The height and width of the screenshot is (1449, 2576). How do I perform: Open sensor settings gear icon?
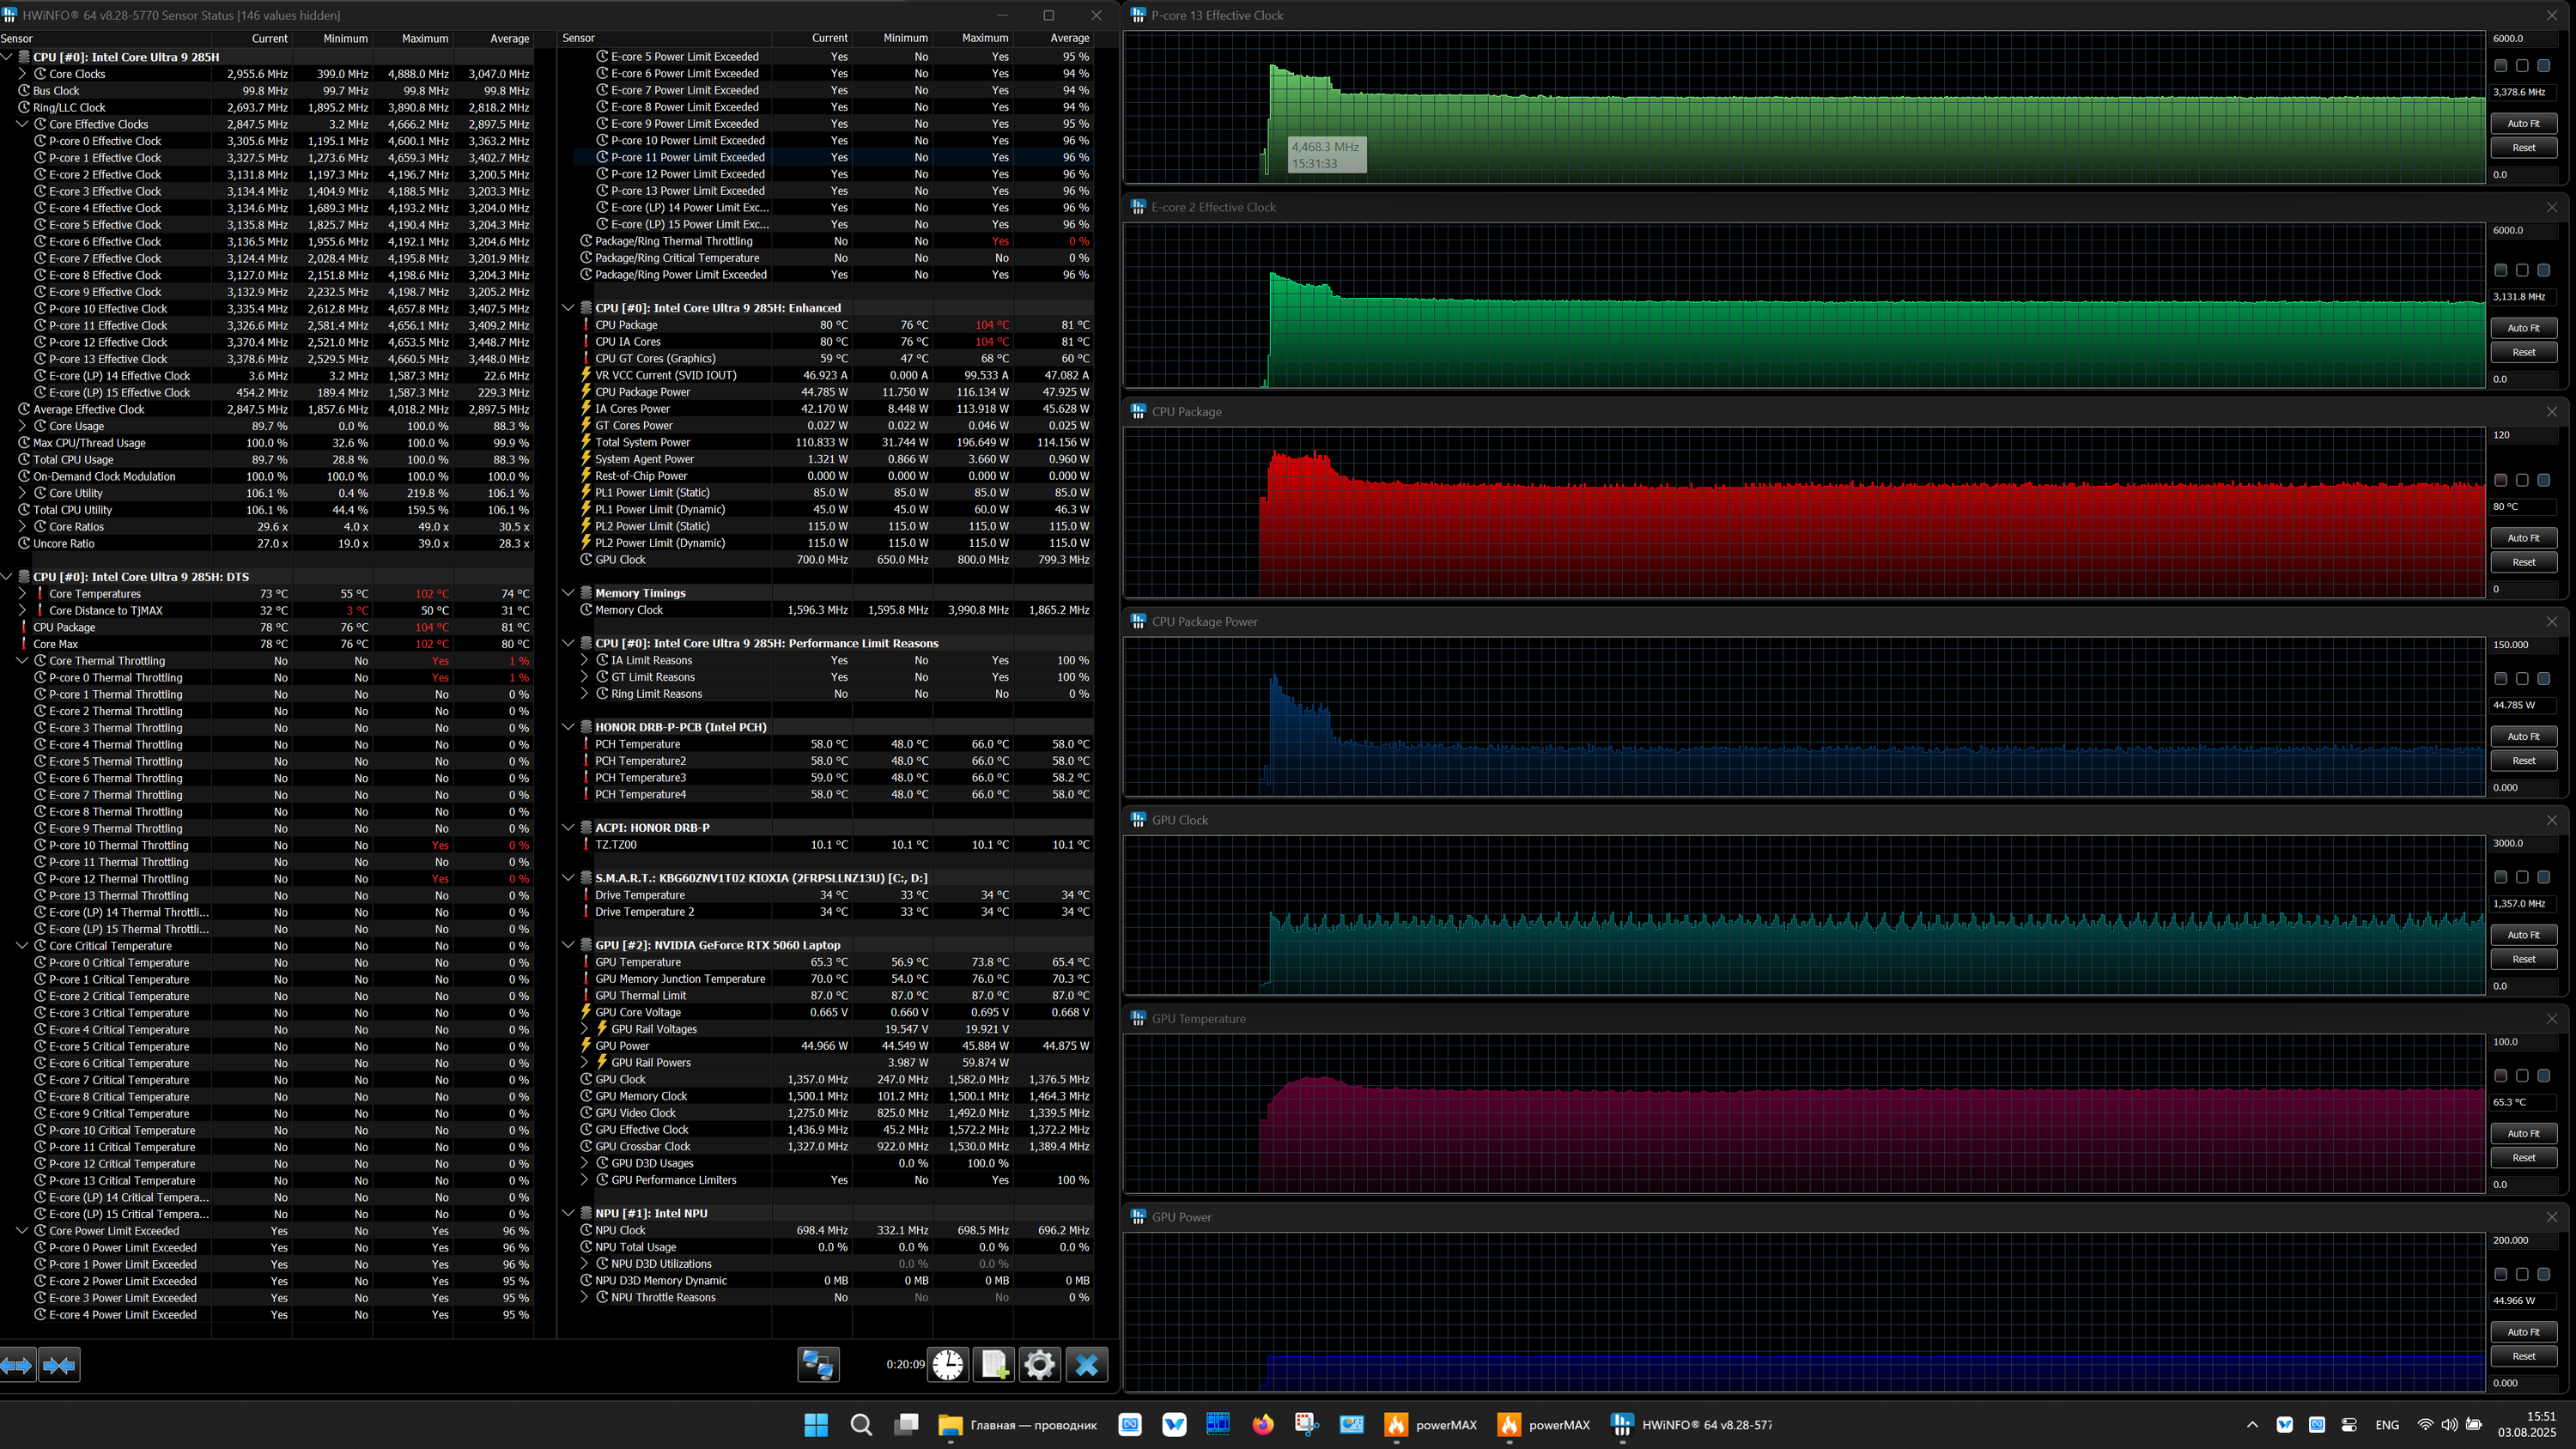click(1039, 1365)
